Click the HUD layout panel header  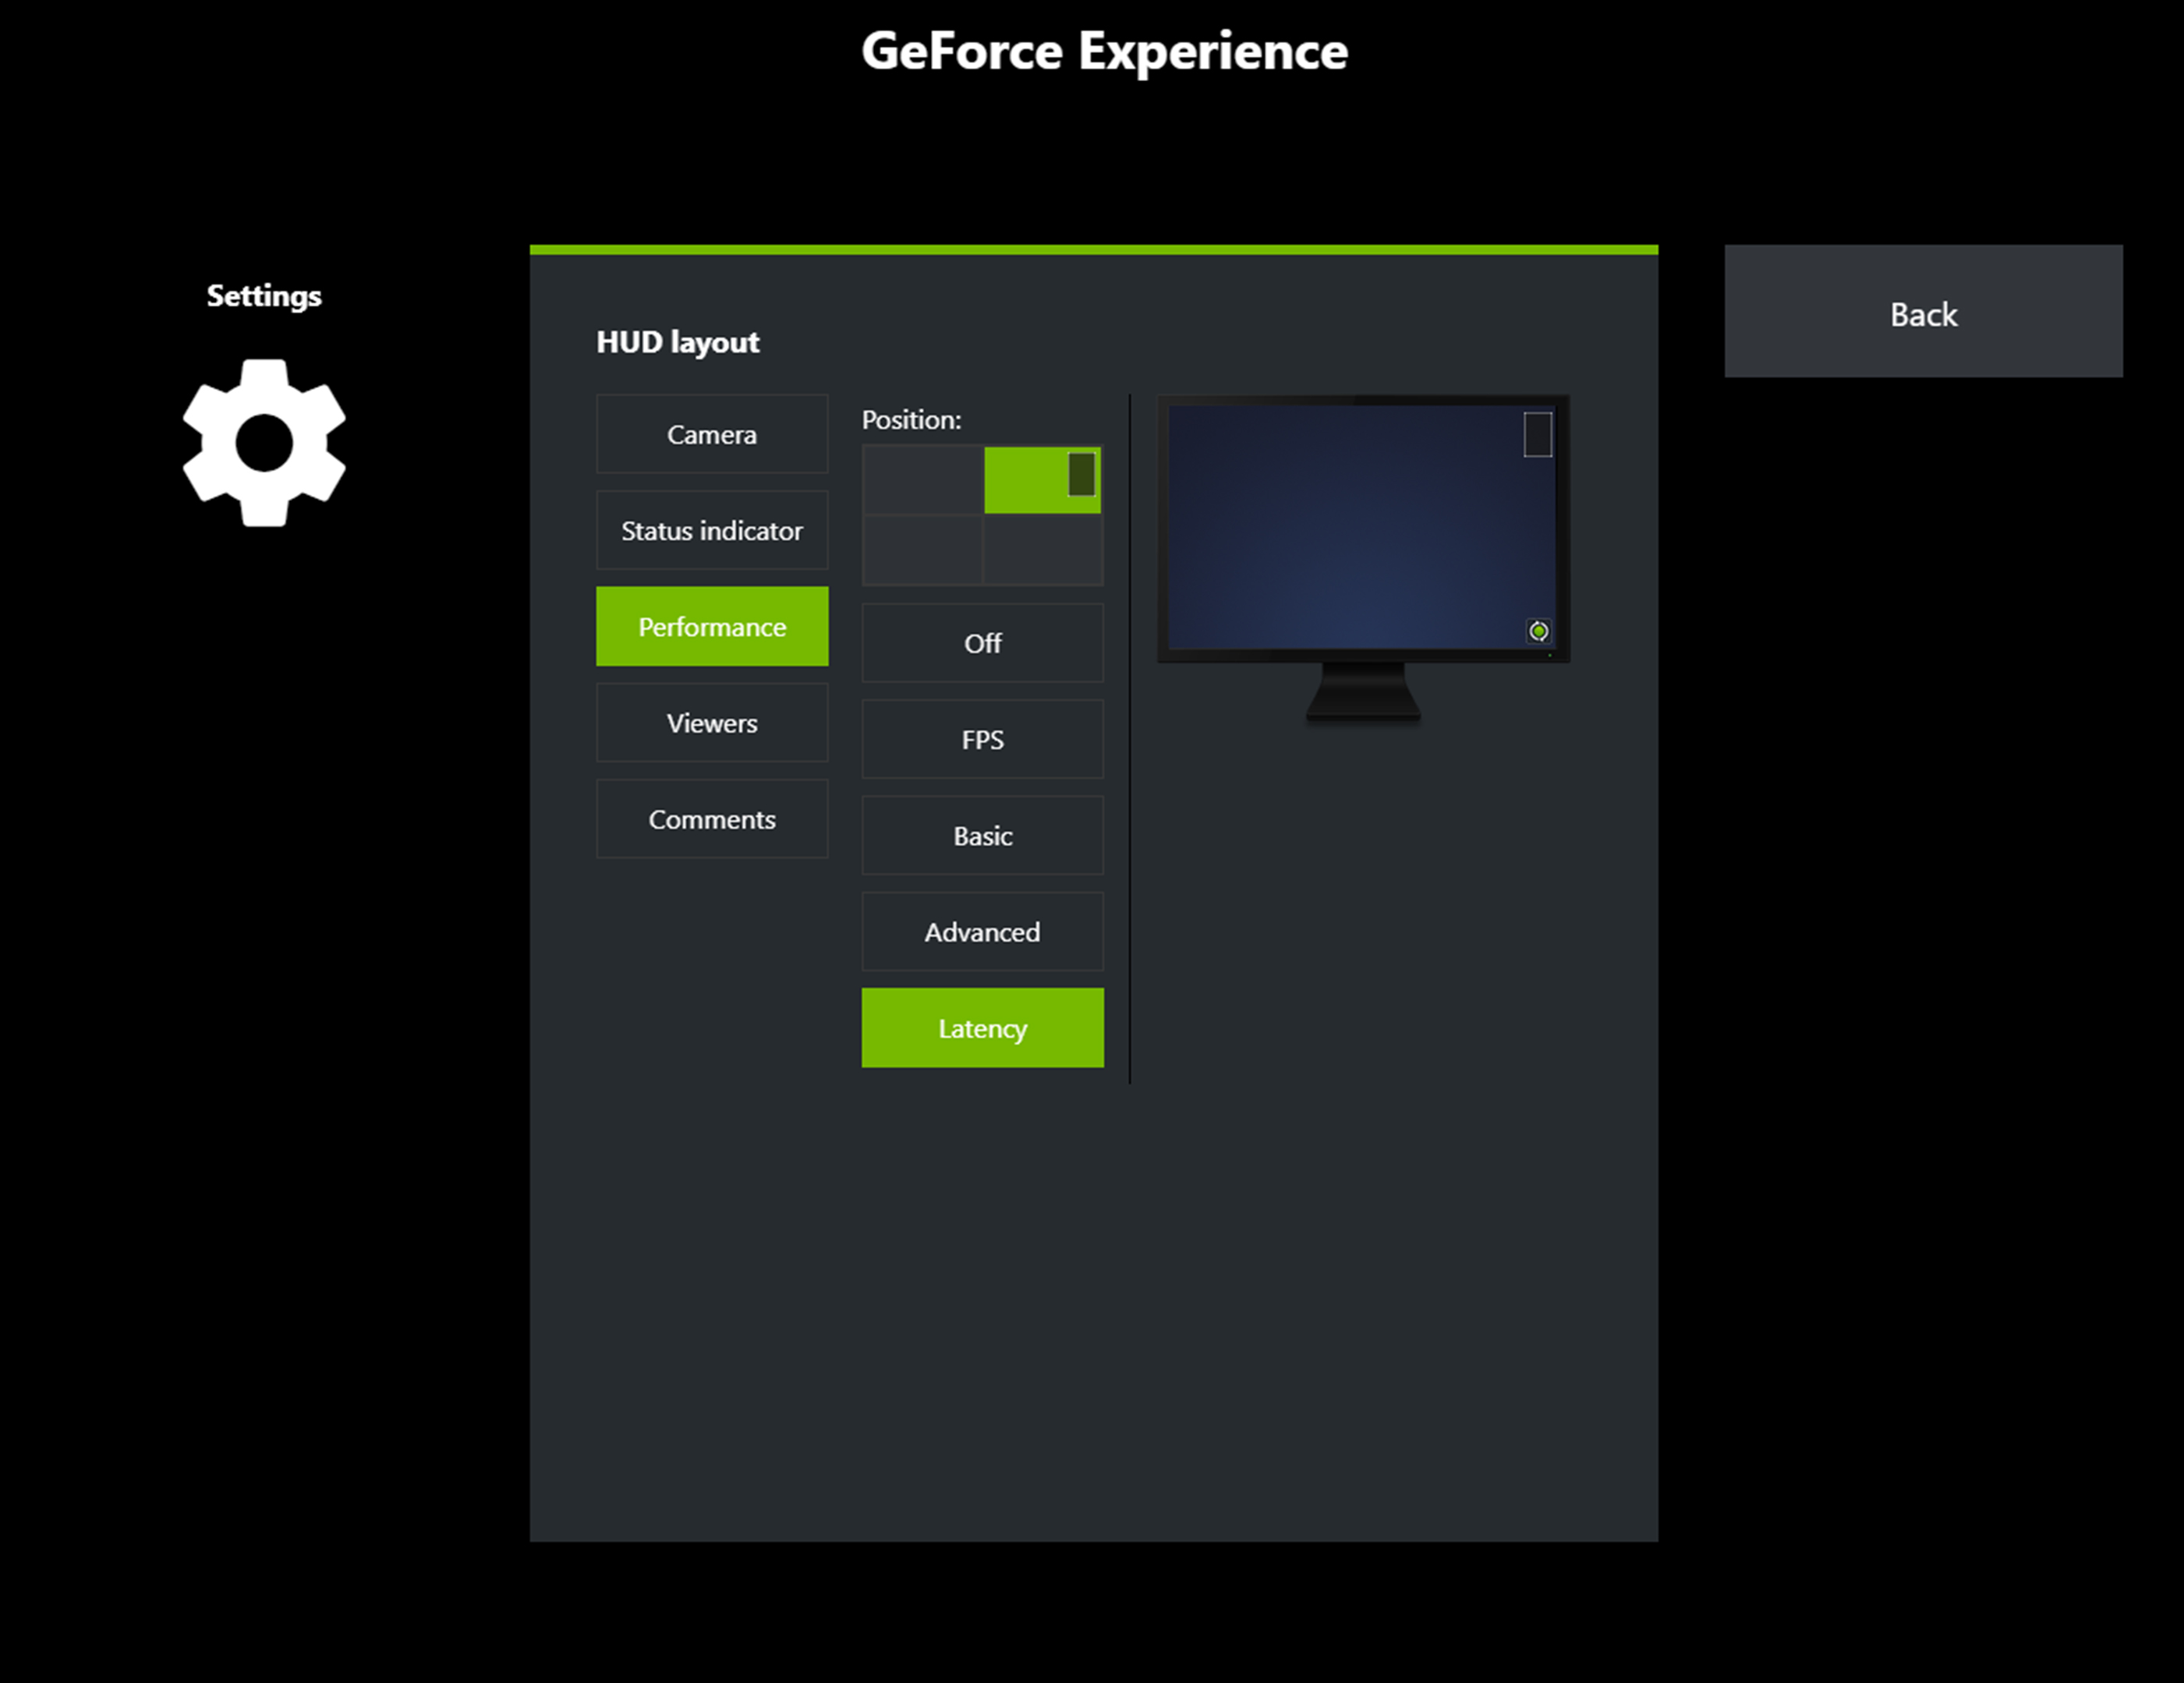coord(678,341)
